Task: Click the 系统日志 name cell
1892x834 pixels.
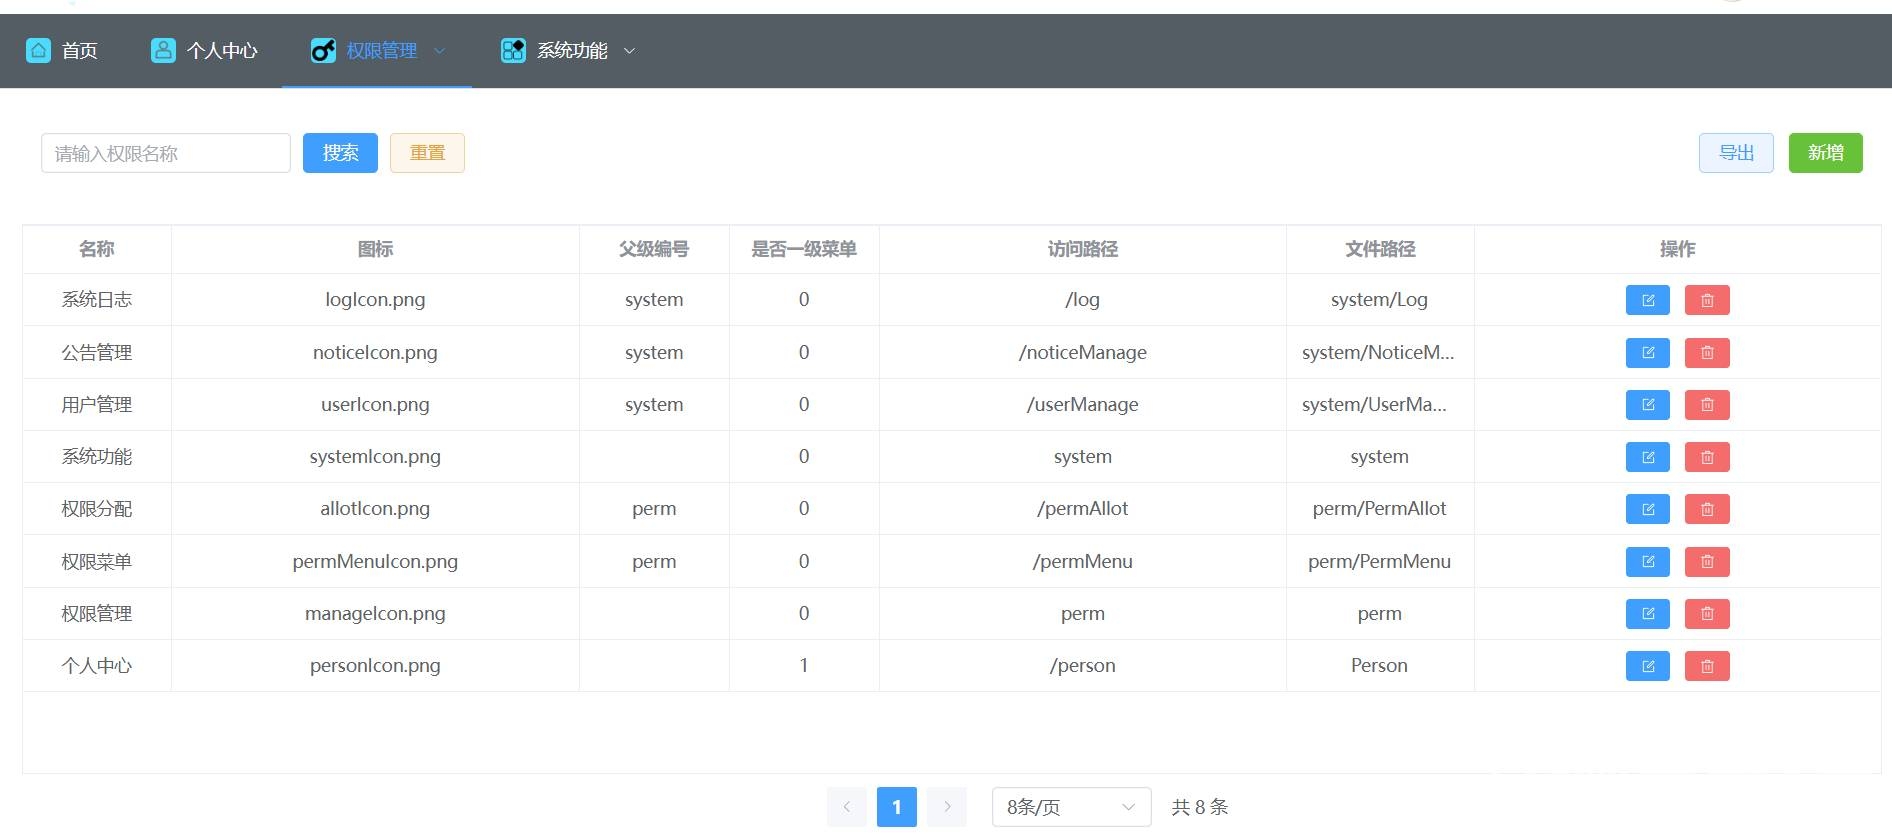Action: tap(97, 300)
